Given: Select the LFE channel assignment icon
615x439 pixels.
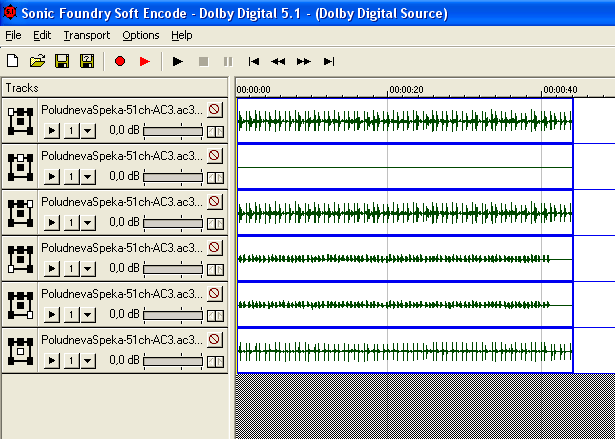Looking at the screenshot, I should pyautogui.click(x=20, y=351).
